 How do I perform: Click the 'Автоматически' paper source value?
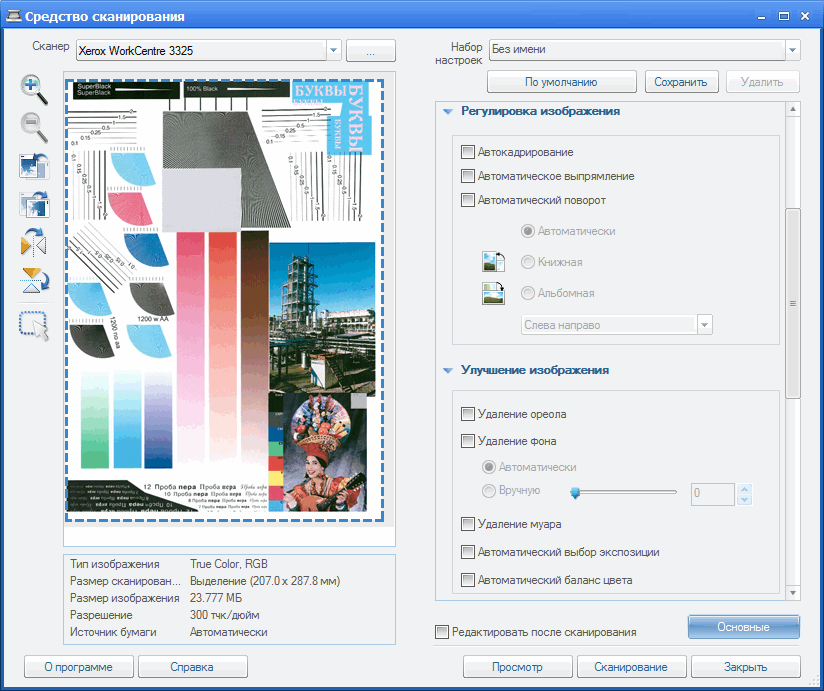tap(229, 632)
